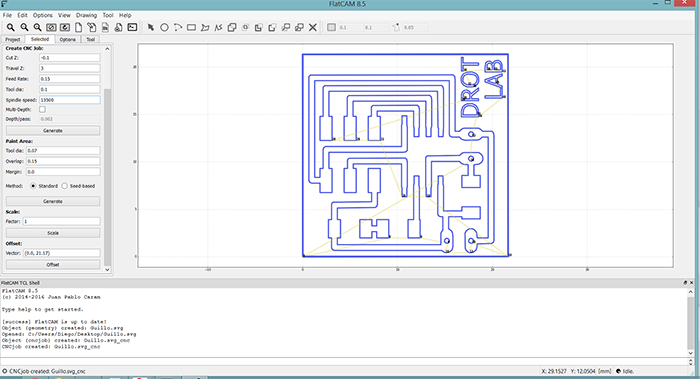Image resolution: width=700 pixels, height=379 pixels.
Task: Click the Feed Rate input field
Action: [x=70, y=79]
